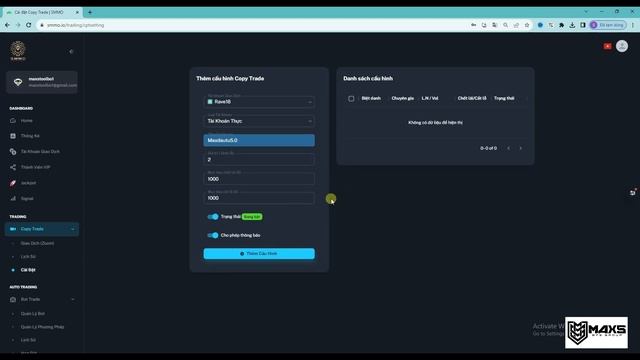Open Tài Khoản Giao Dịch accounts icon

13,151
